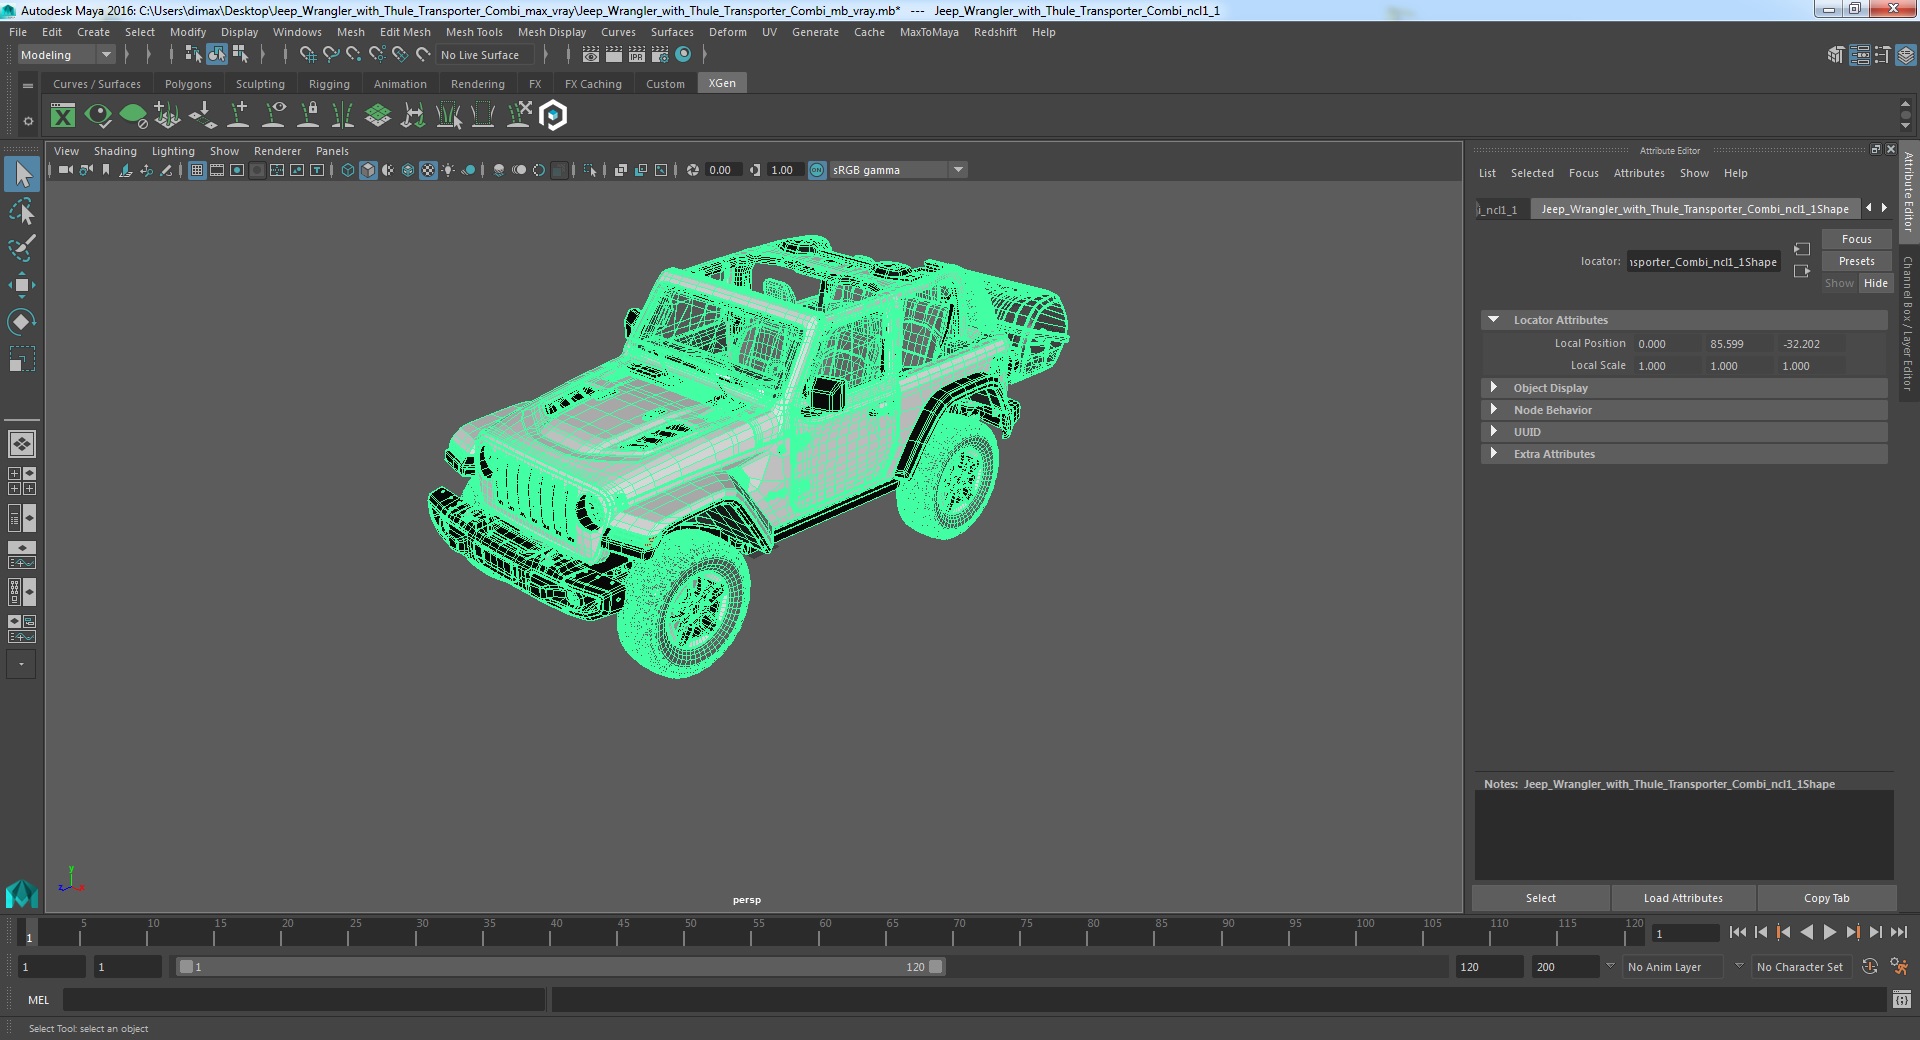Click the range slider right handle
This screenshot has height=1040, width=1920.
click(x=936, y=967)
